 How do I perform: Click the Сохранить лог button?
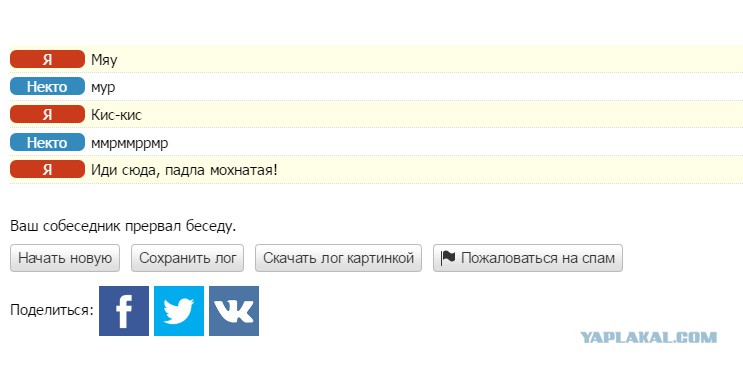coord(188,258)
